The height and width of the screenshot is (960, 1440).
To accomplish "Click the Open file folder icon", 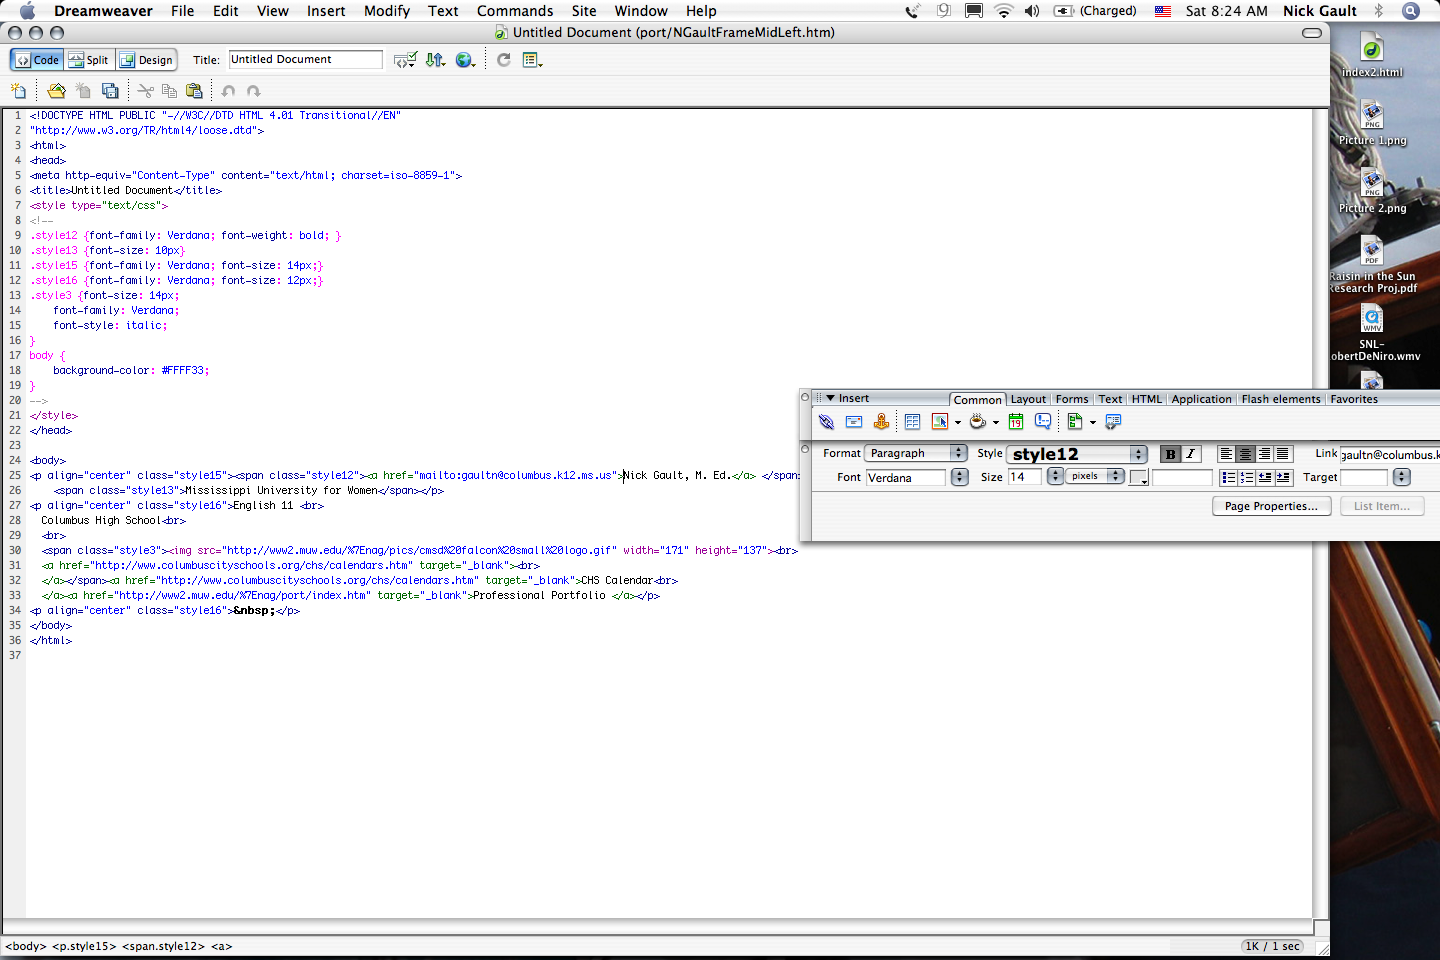I will click(56, 91).
